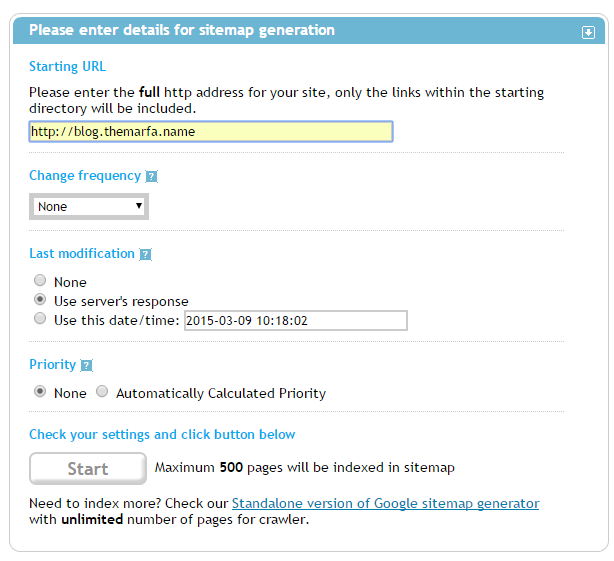Open Standalone version of Google sitemap generator link
This screenshot has width=614, height=561.
click(x=385, y=503)
